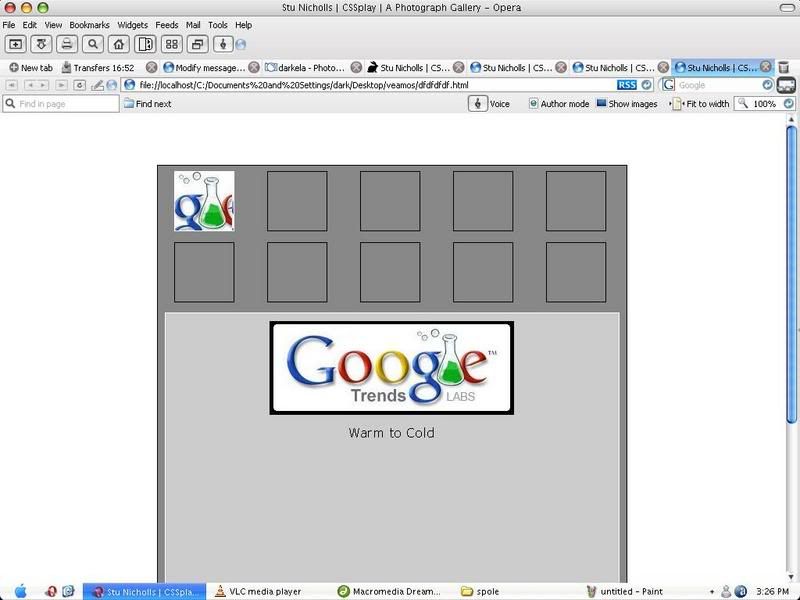Screen dimensions: 800x600
Task: Click the new page toolbar icon
Action: [16, 44]
